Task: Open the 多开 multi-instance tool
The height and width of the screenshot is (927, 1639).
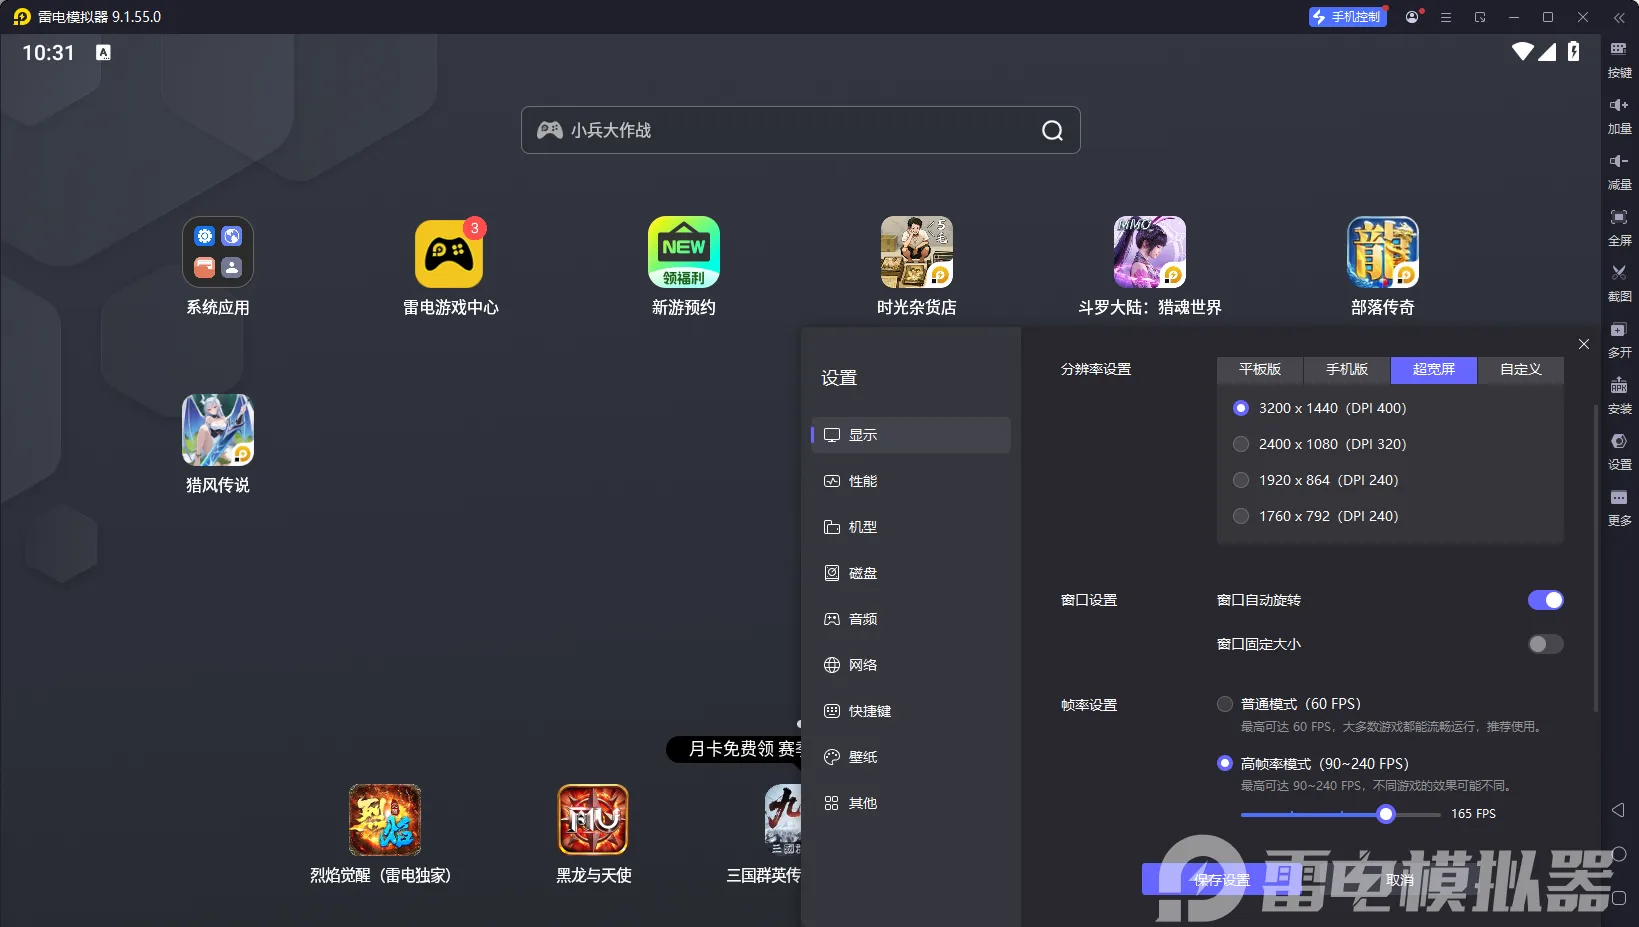Action: click(x=1619, y=339)
